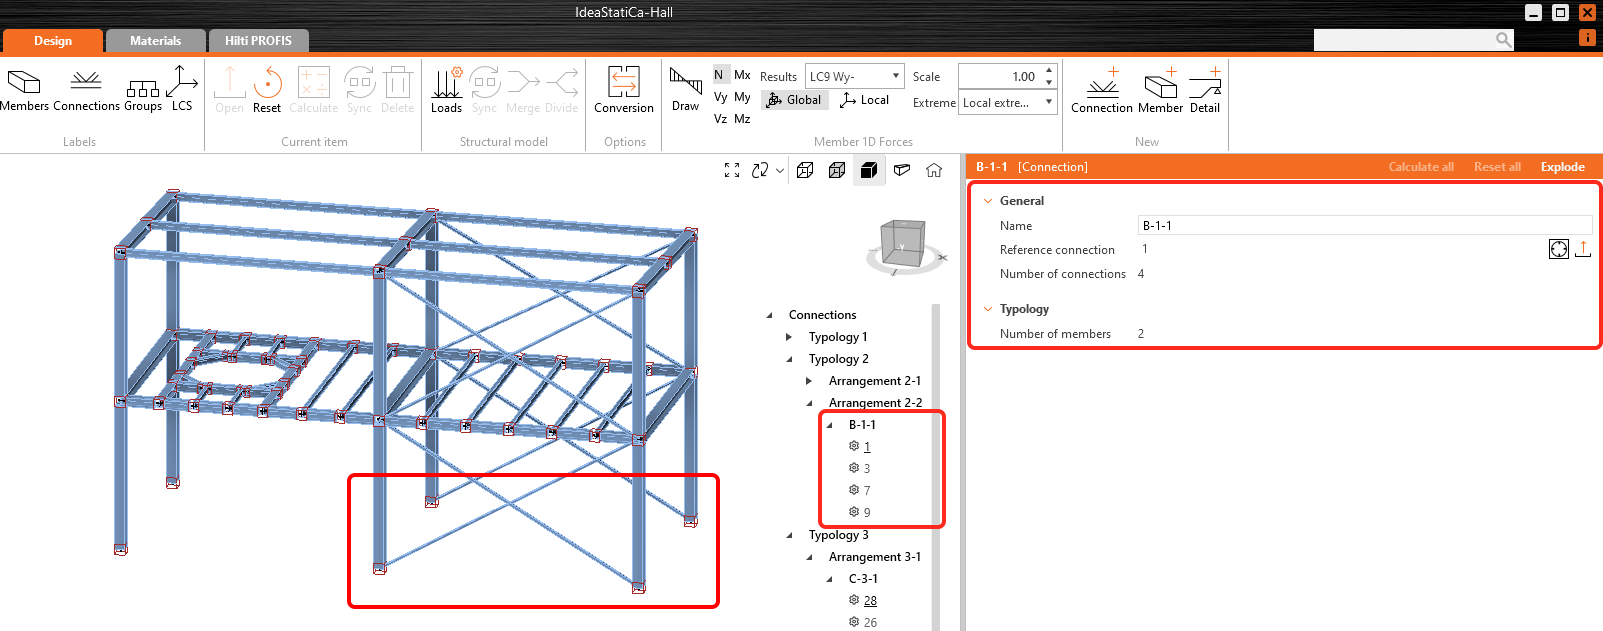The width and height of the screenshot is (1603, 631).
Task: Switch to wireframe view cube icon
Action: (x=805, y=170)
